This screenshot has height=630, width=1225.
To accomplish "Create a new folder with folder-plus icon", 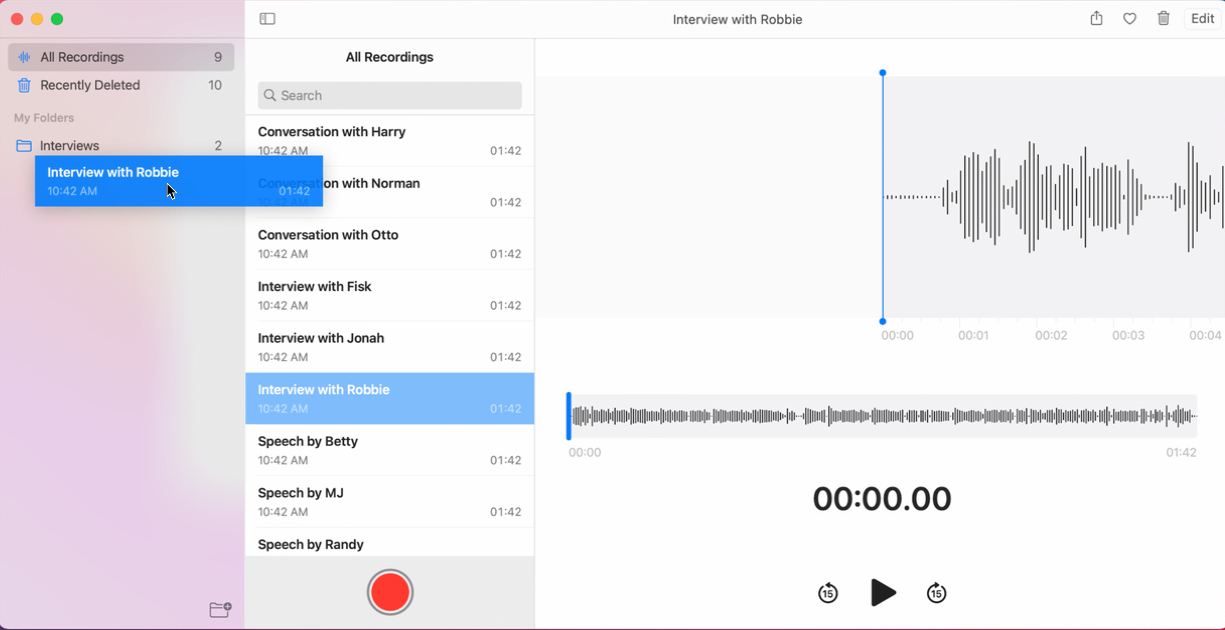I will 220,610.
